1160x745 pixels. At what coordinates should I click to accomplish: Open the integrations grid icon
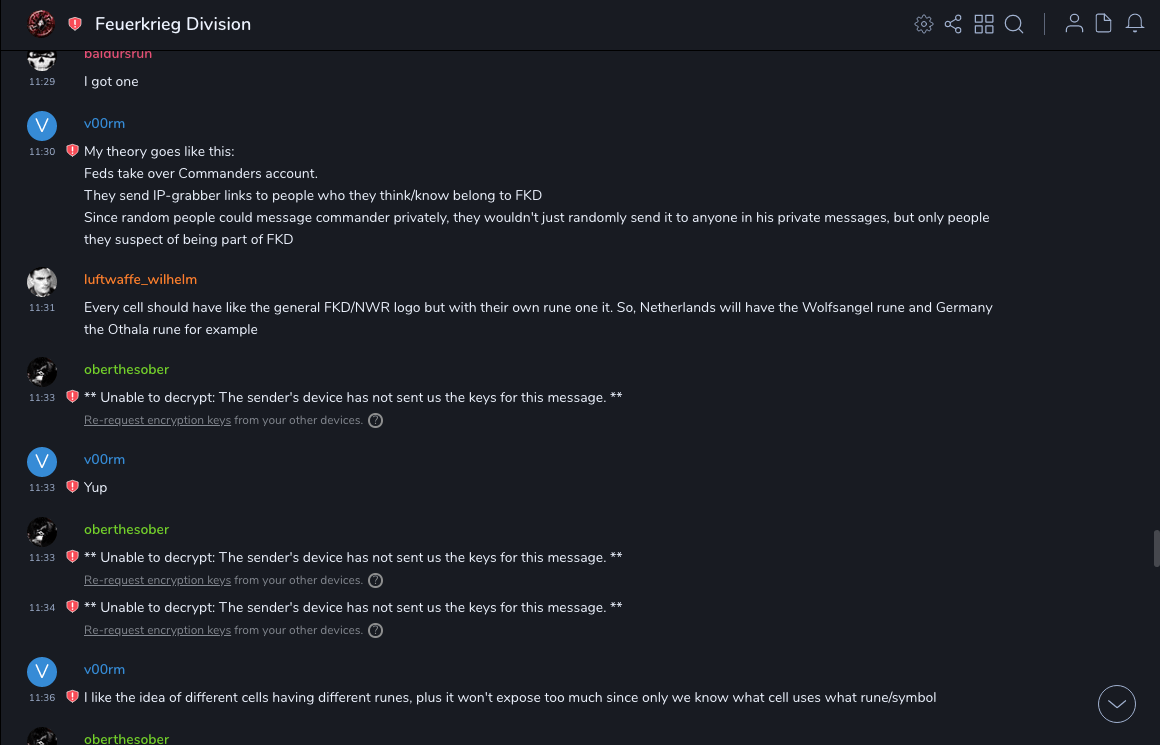tap(984, 24)
